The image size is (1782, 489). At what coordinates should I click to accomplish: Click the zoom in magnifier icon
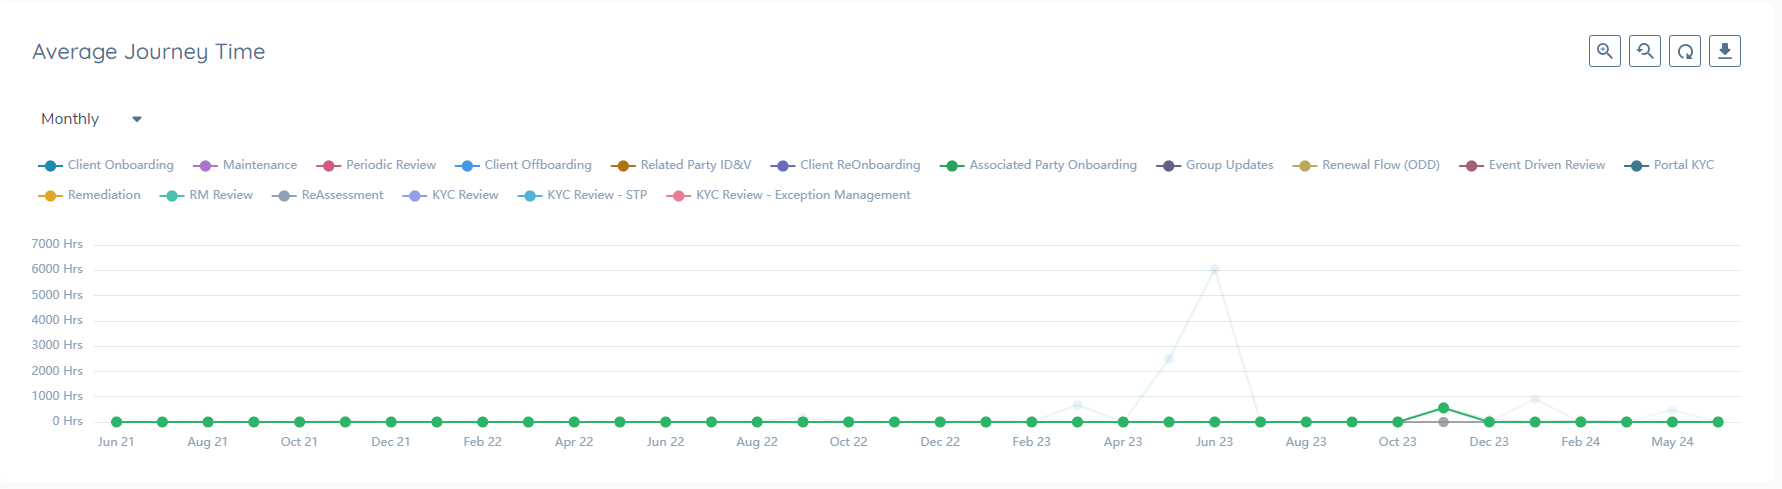point(1604,51)
